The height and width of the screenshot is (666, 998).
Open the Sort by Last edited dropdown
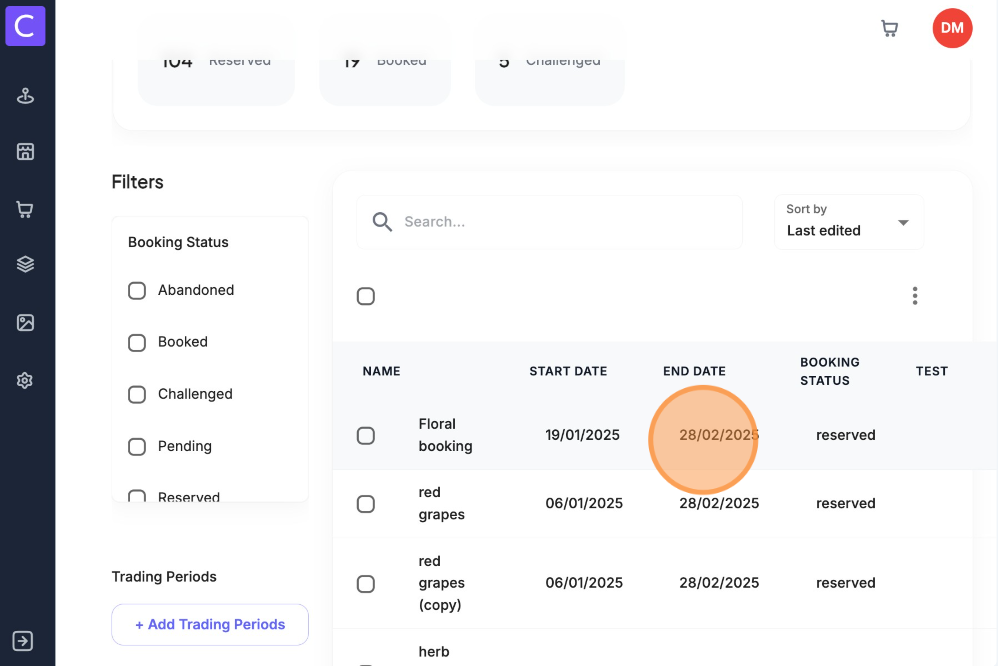pyautogui.click(x=849, y=222)
